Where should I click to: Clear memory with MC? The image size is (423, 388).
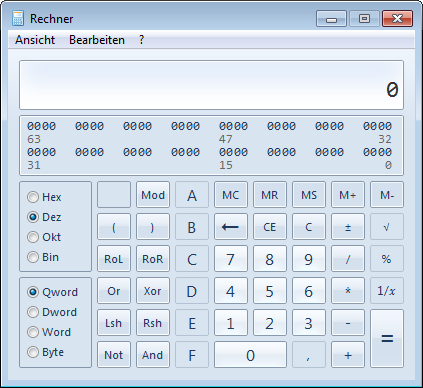click(x=231, y=195)
